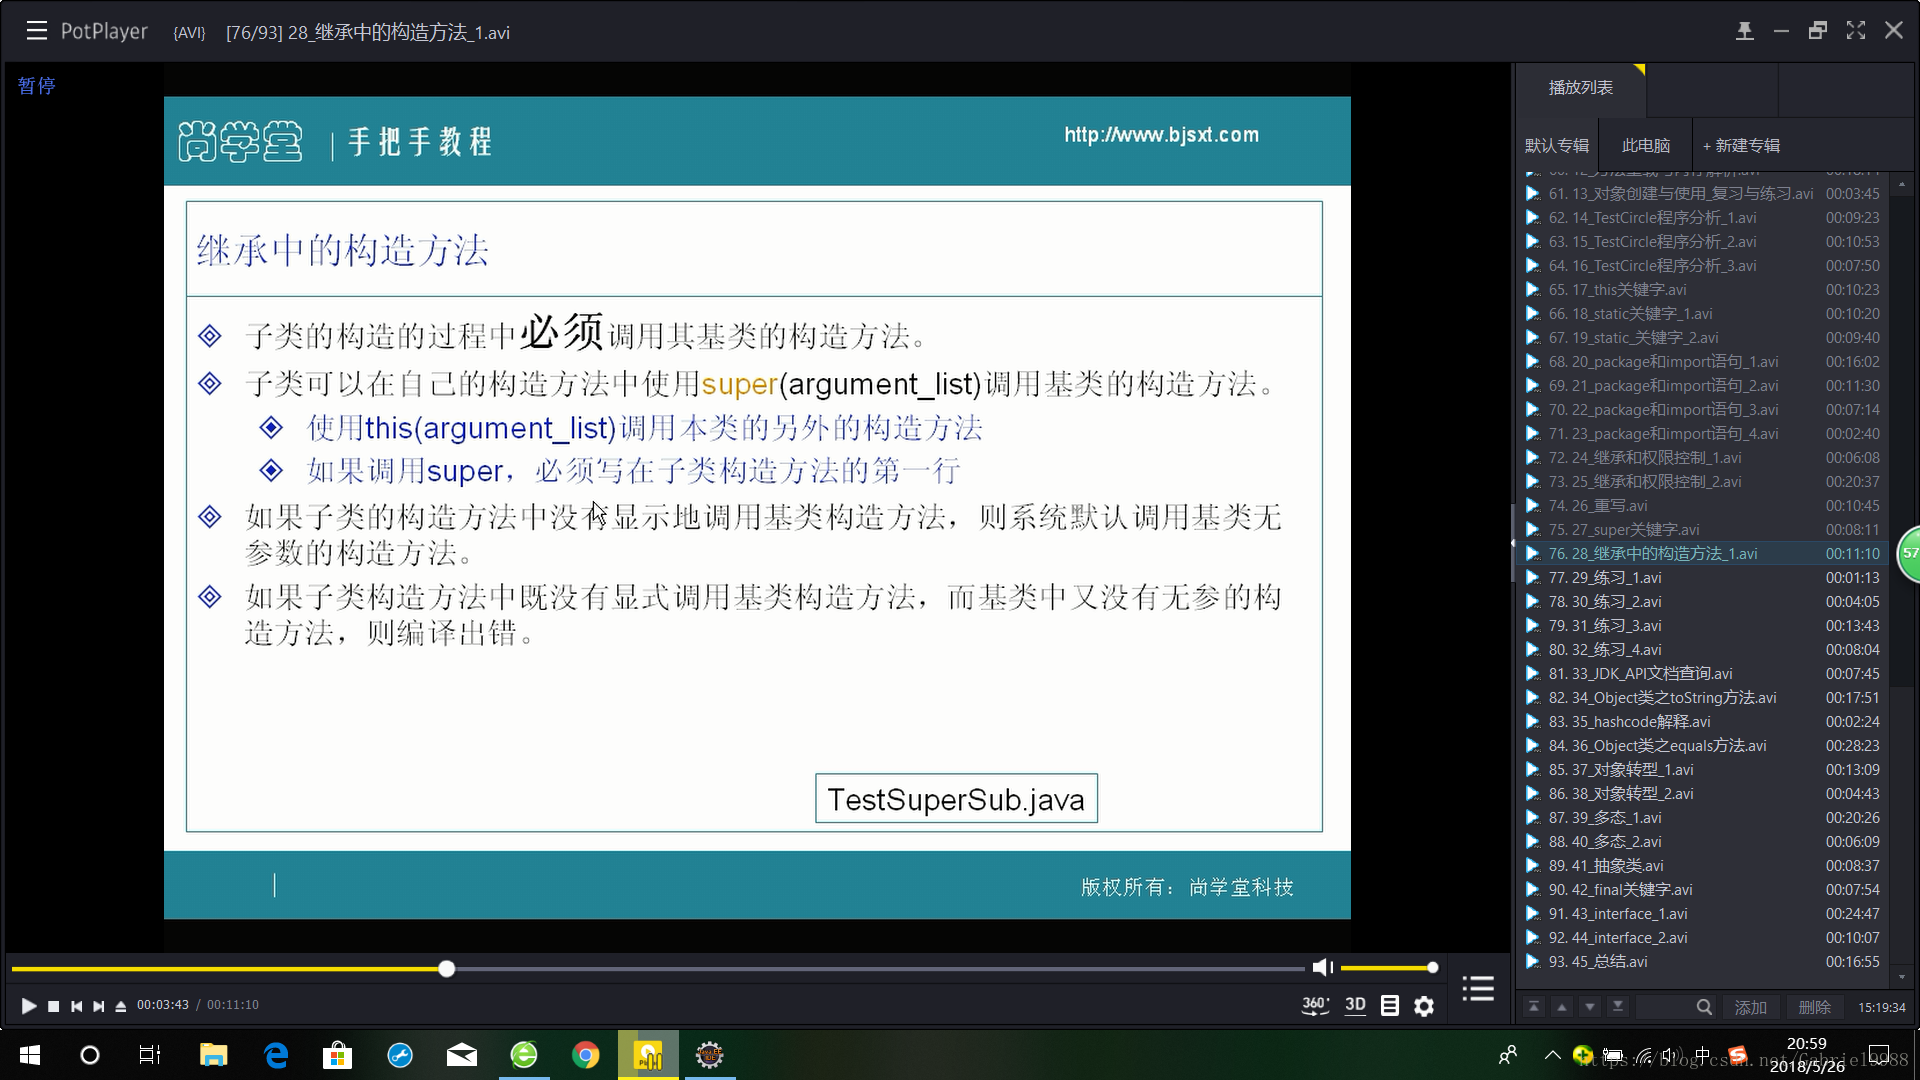Viewport: 1920px width, 1080px height.
Task: Select playlist item 61. 13_对象创建与使用_复习与练习.avi
Action: point(1705,194)
